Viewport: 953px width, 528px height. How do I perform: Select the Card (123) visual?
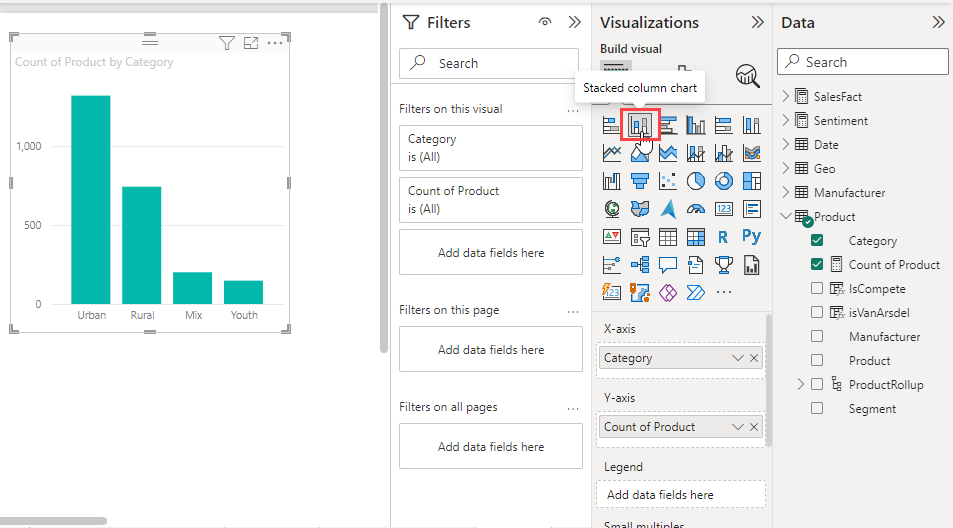[x=723, y=209]
